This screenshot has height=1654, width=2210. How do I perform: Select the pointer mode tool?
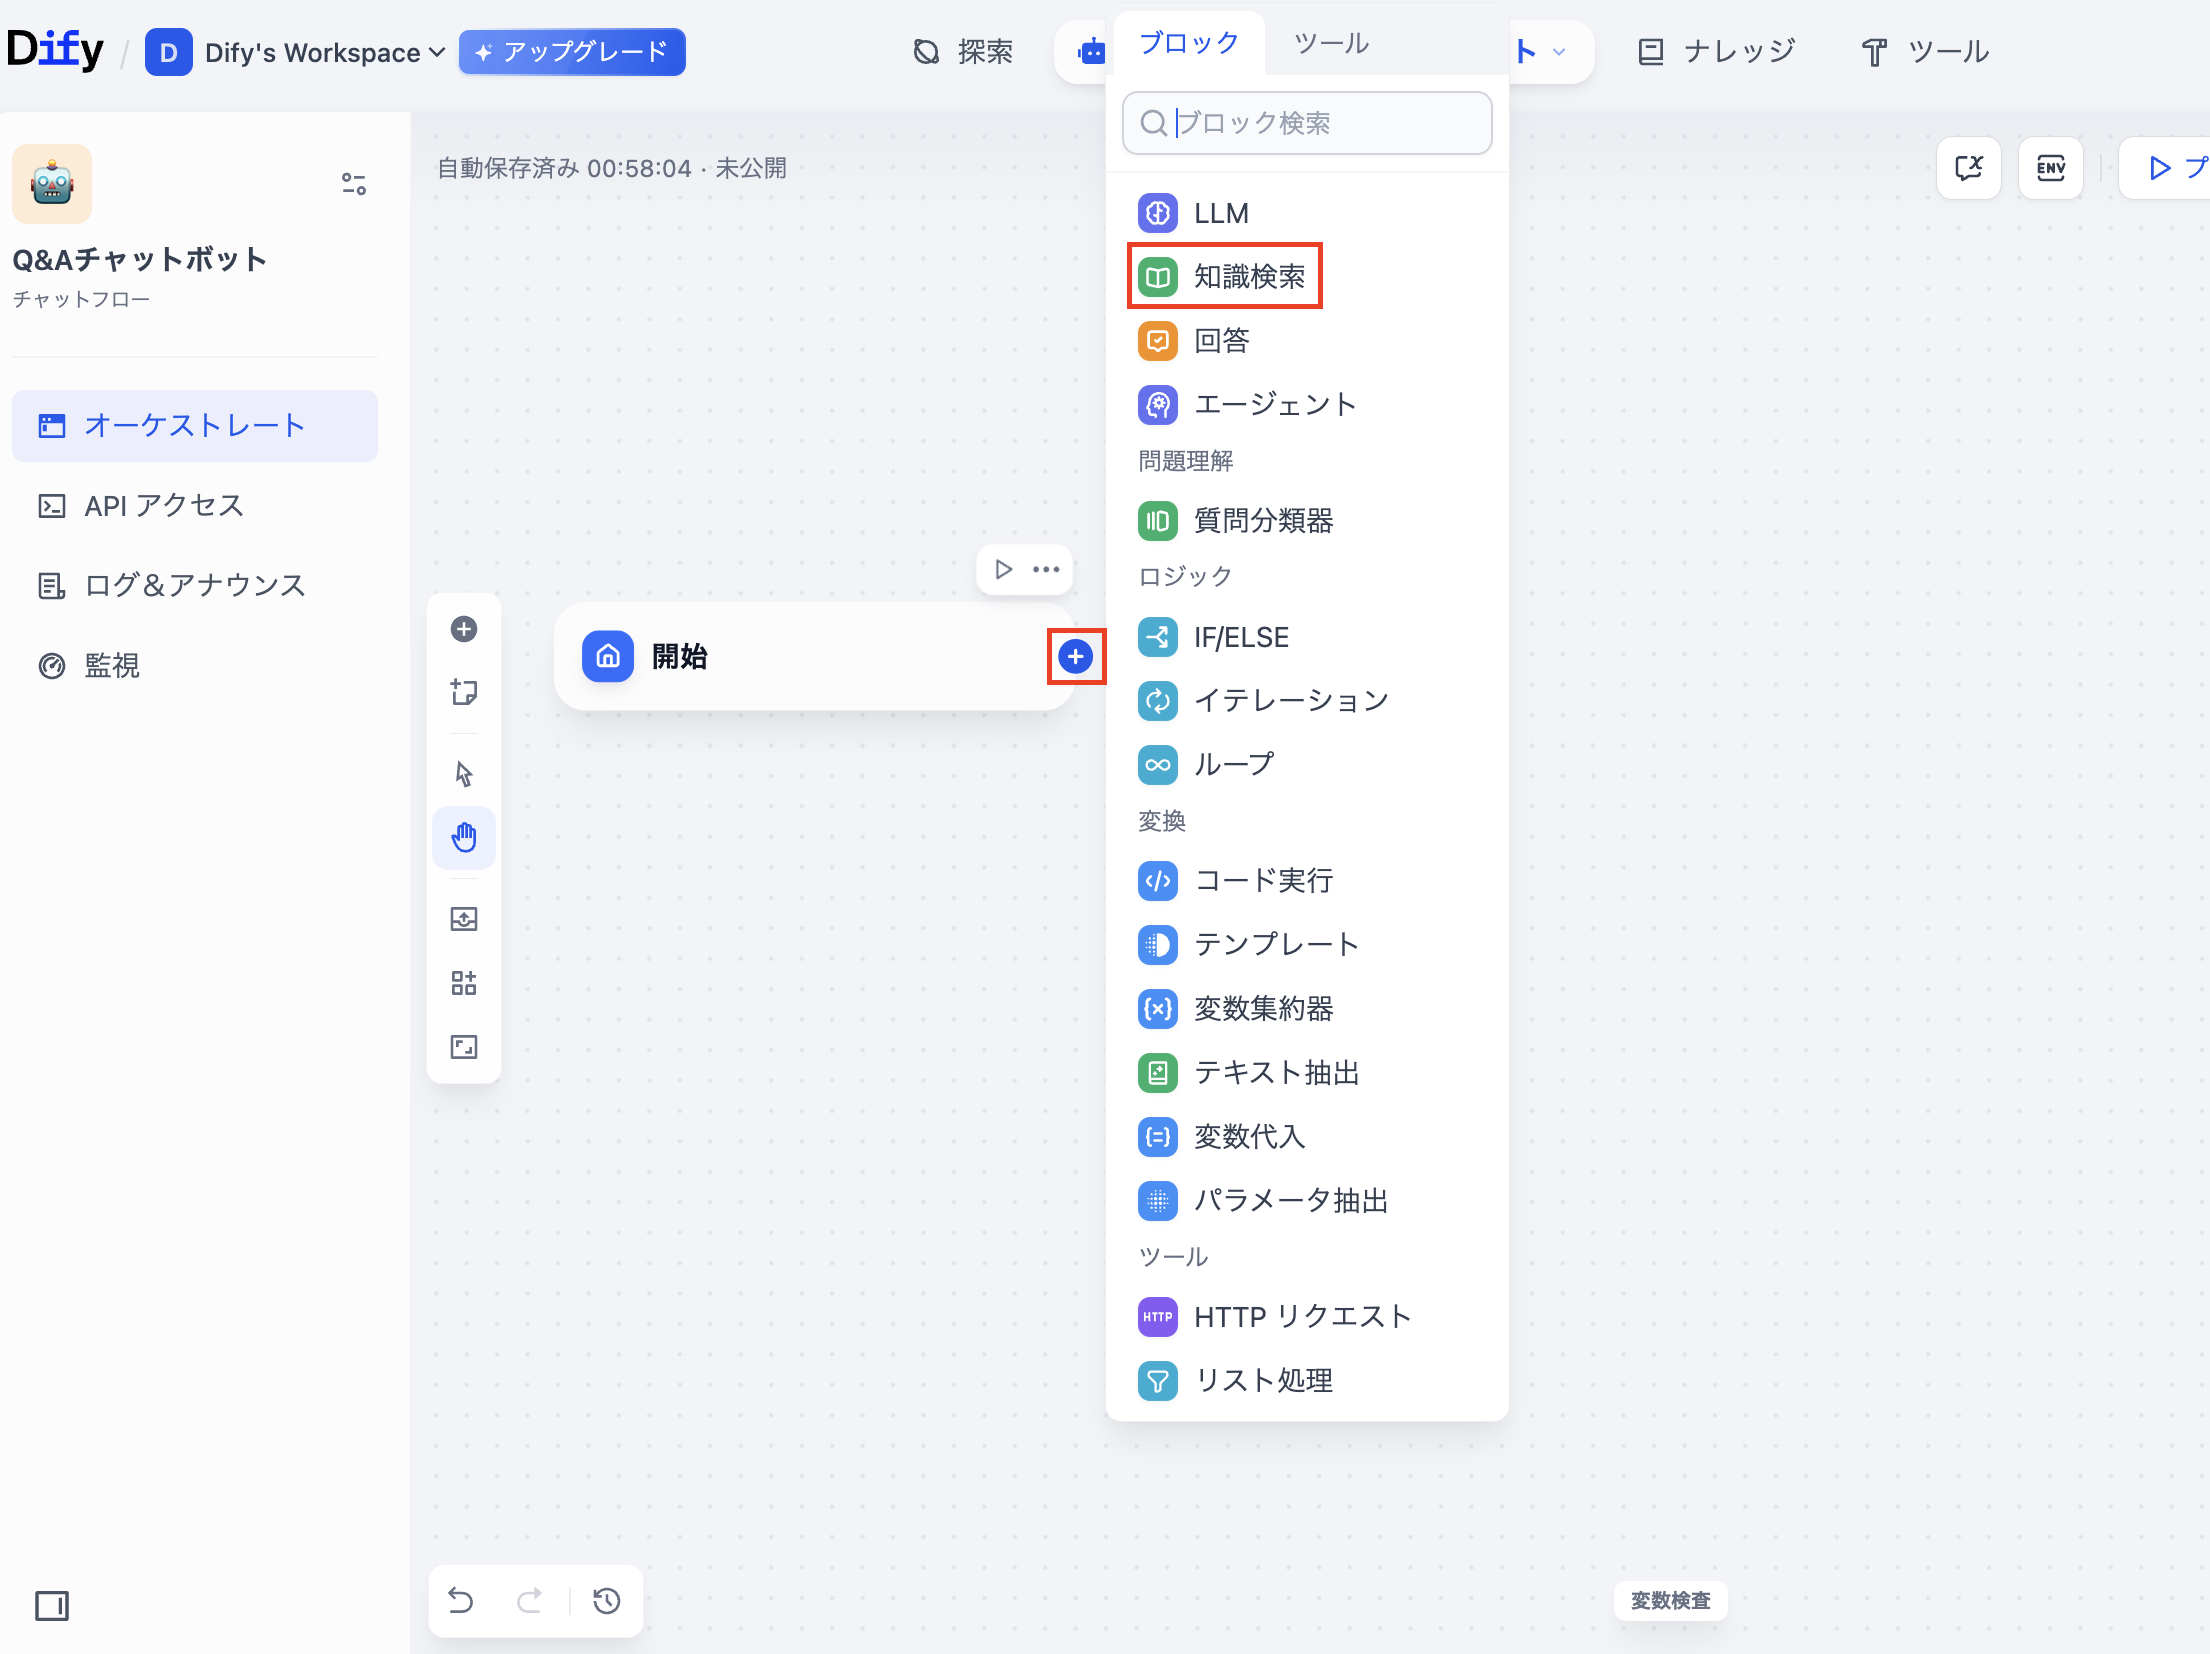pyautogui.click(x=464, y=773)
